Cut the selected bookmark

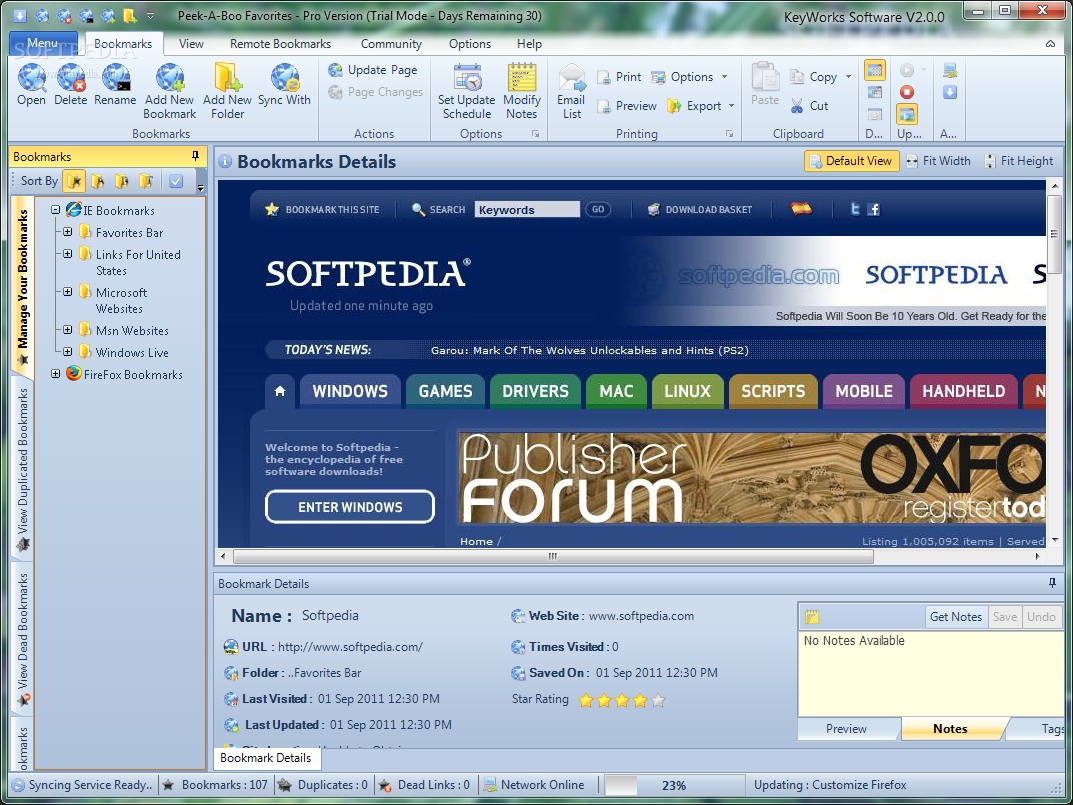point(809,106)
